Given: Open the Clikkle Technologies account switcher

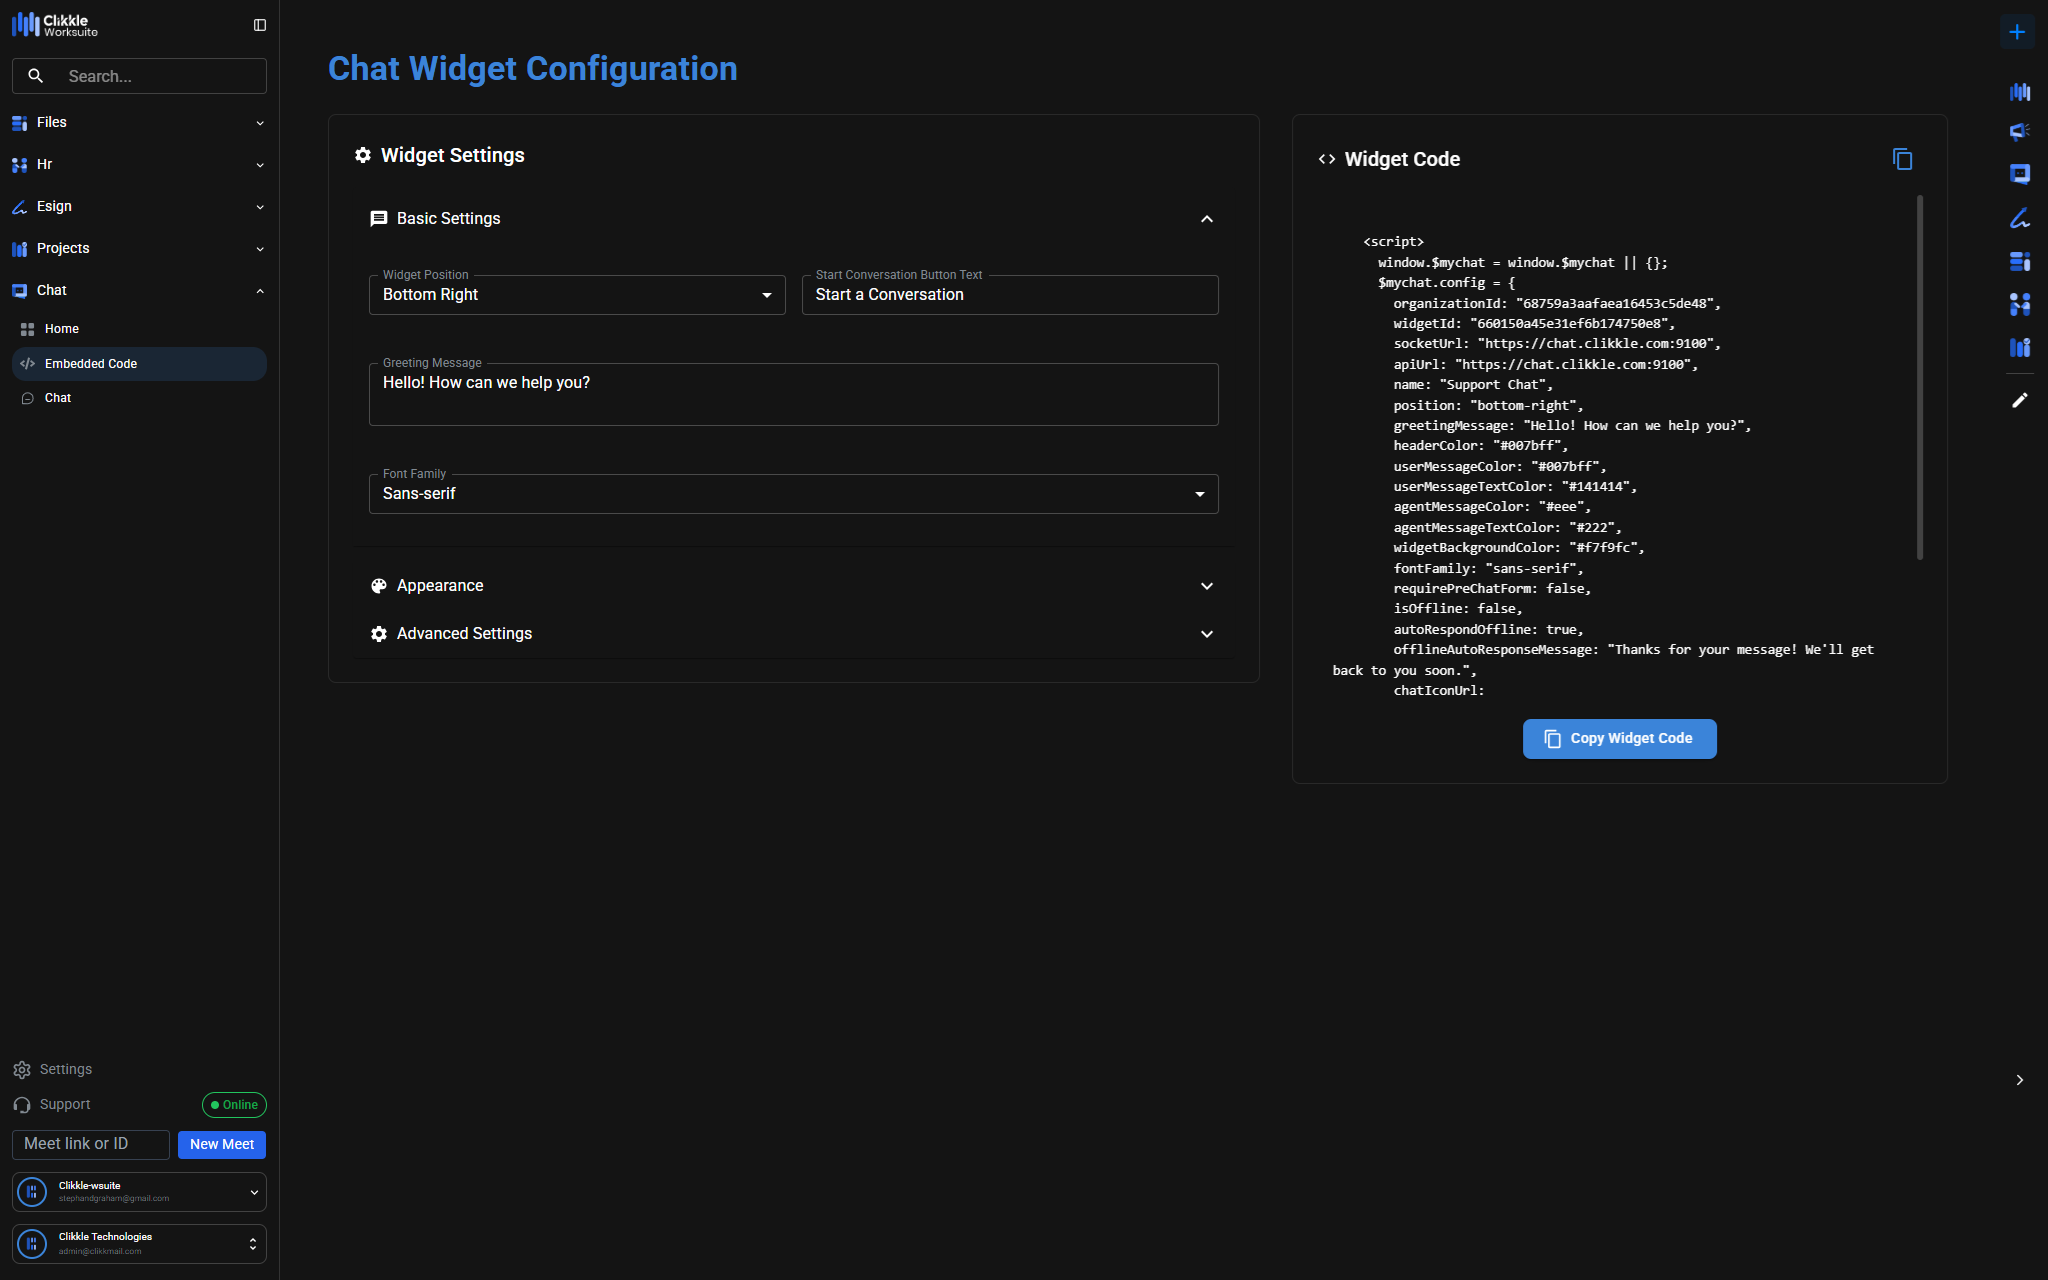Looking at the screenshot, I should click(x=139, y=1243).
